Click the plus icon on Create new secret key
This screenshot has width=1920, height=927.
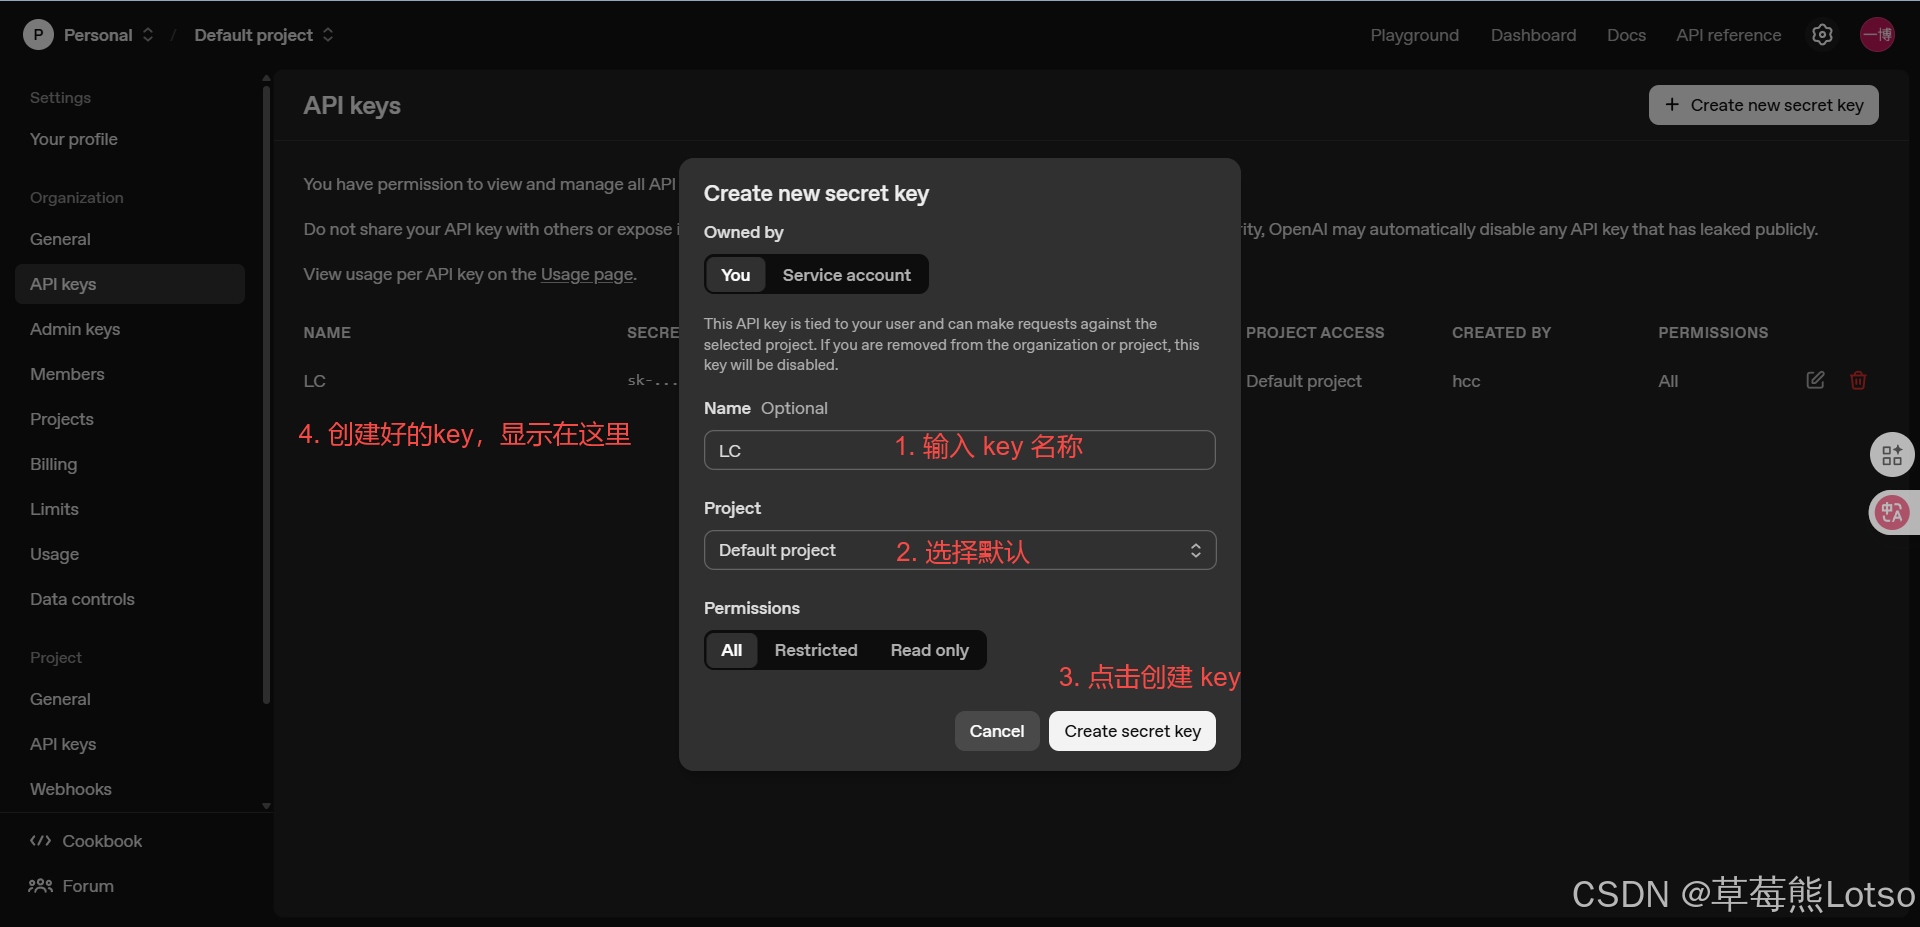[x=1671, y=105]
